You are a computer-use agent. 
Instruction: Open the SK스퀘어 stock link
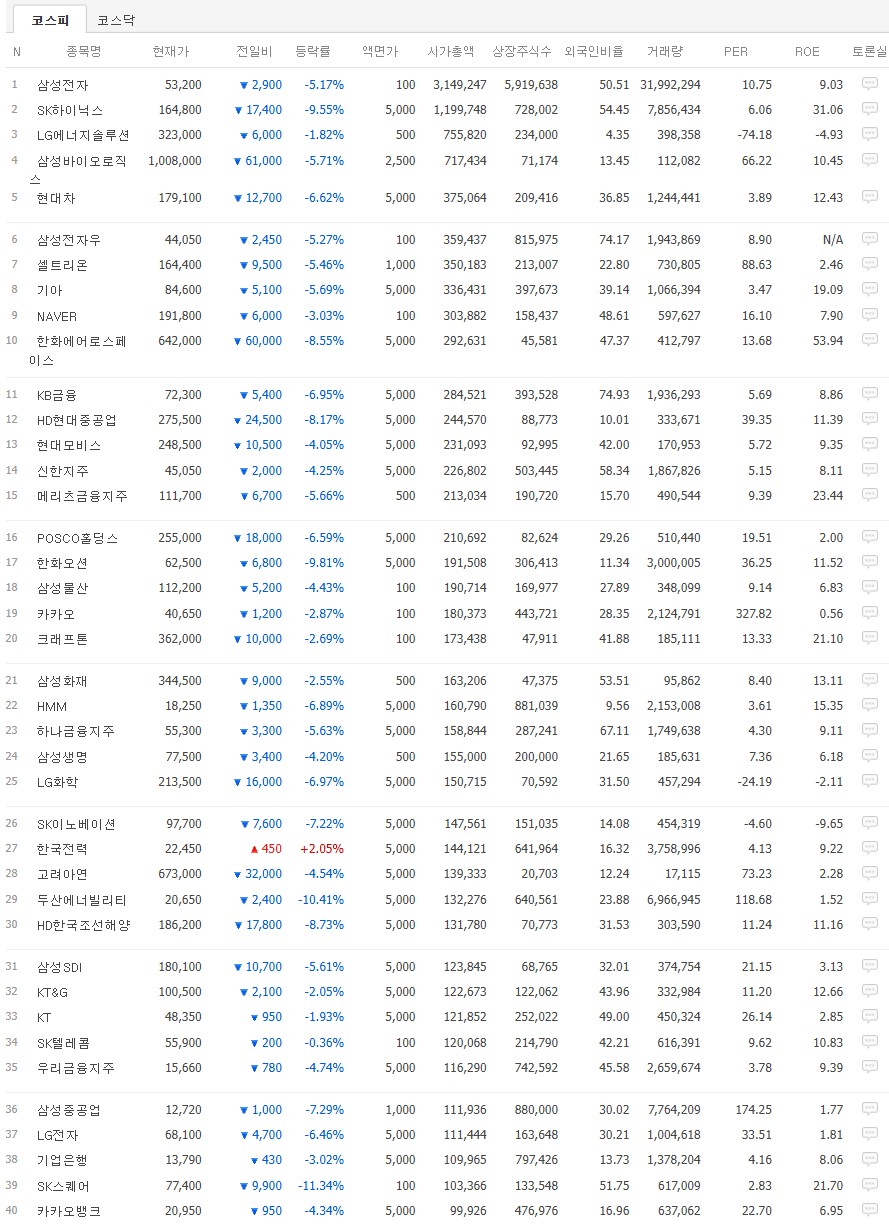click(63, 1185)
